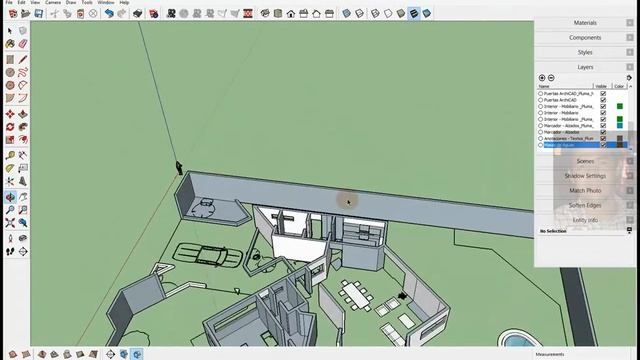
Task: Pick the Protractor tool
Action: pos(10,168)
